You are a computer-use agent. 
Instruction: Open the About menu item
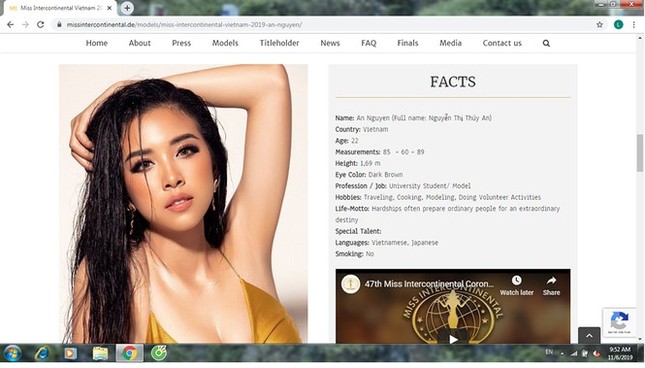coord(139,43)
